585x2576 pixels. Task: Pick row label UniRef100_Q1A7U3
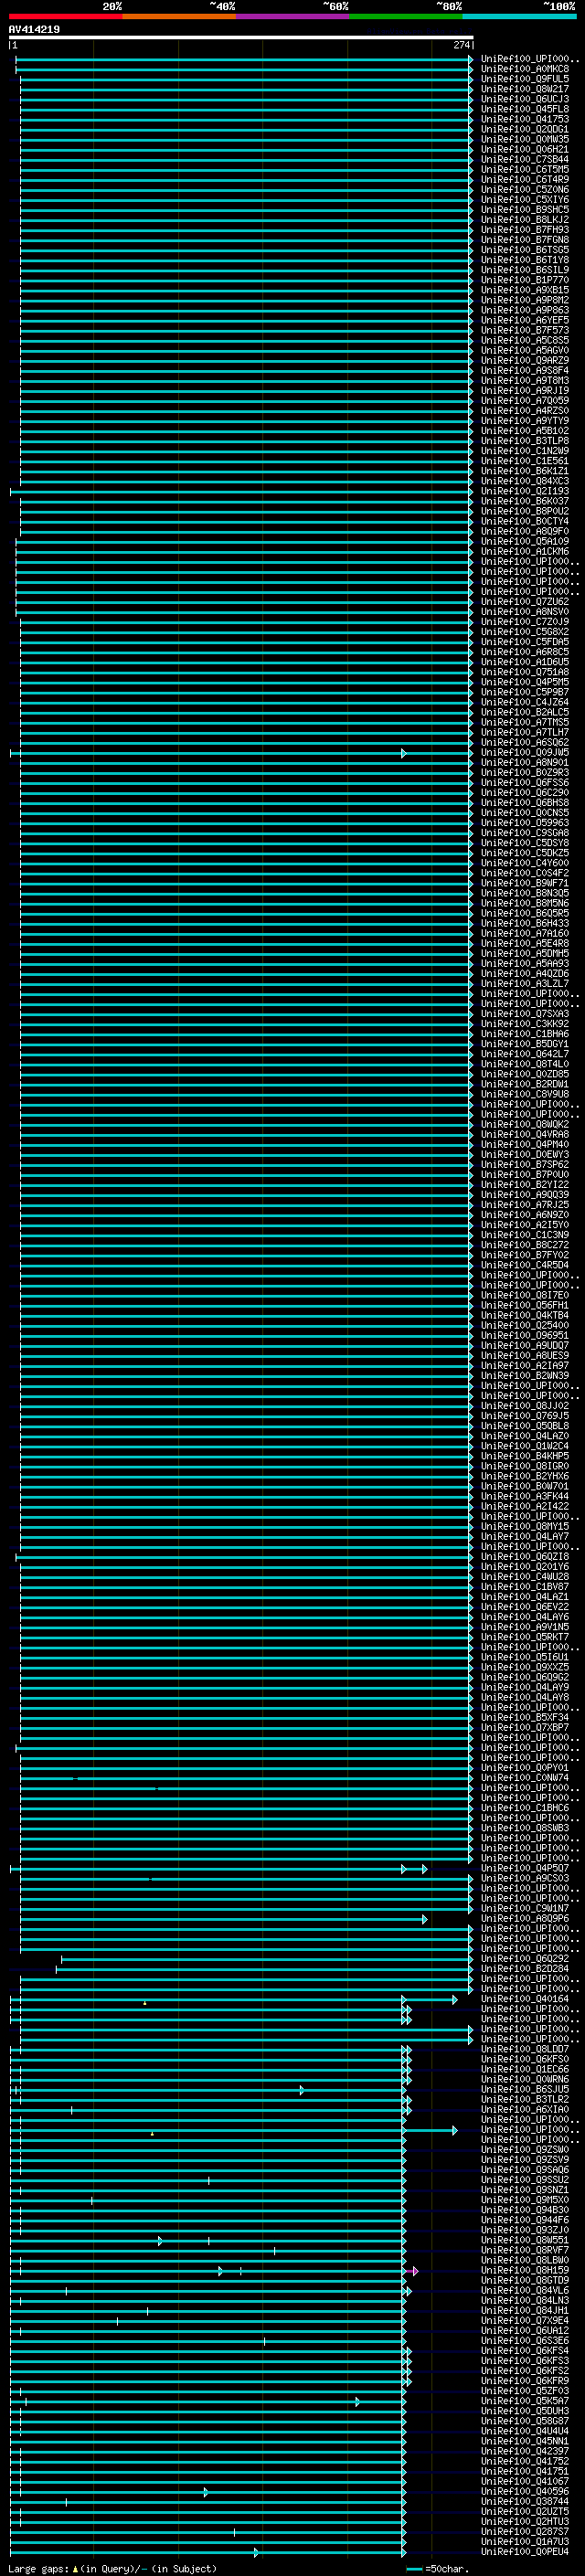[525, 2541]
